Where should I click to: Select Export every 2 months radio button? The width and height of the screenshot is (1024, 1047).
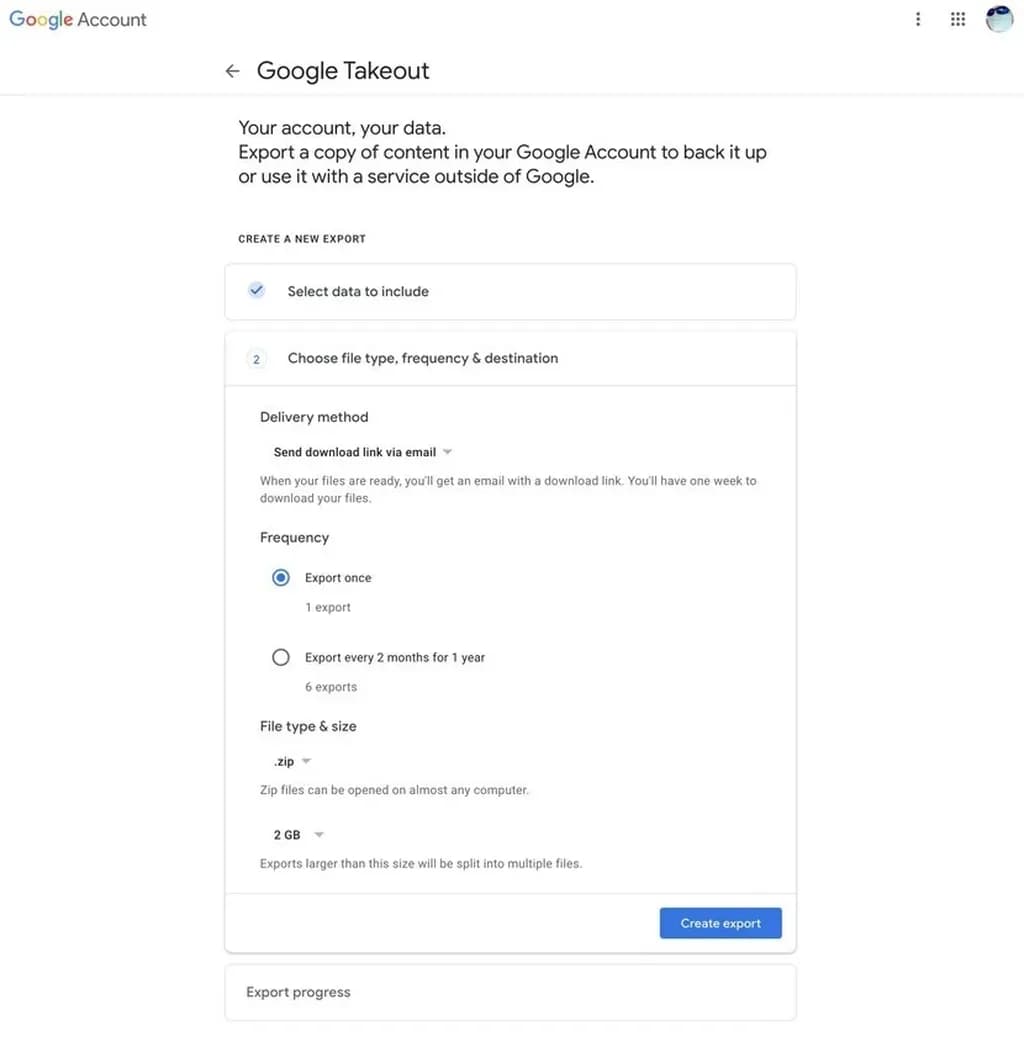pyautogui.click(x=281, y=657)
